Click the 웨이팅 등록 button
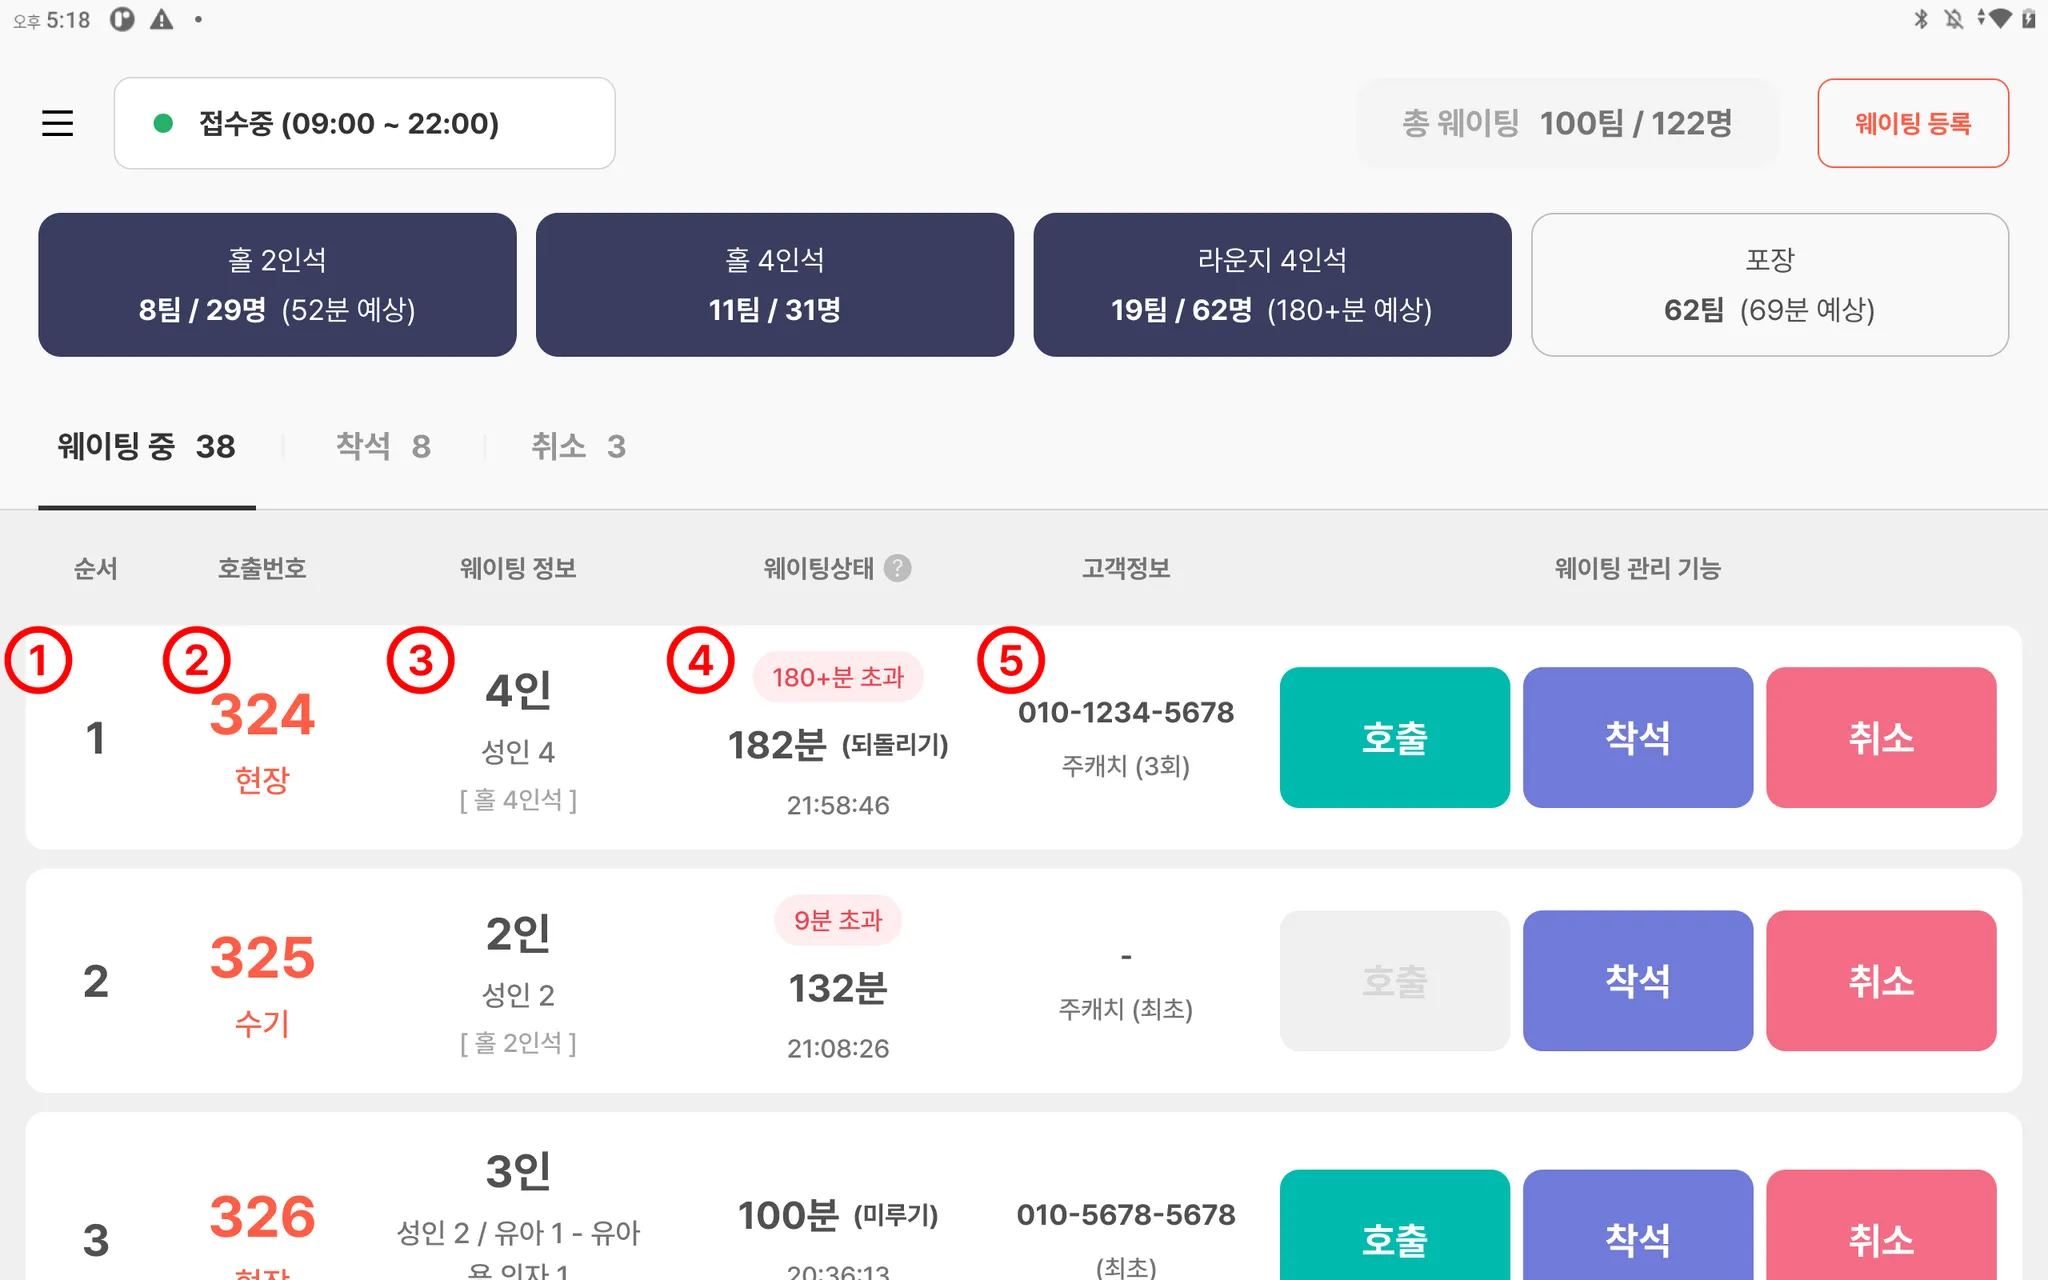Viewport: 2048px width, 1280px height. 1912,123
